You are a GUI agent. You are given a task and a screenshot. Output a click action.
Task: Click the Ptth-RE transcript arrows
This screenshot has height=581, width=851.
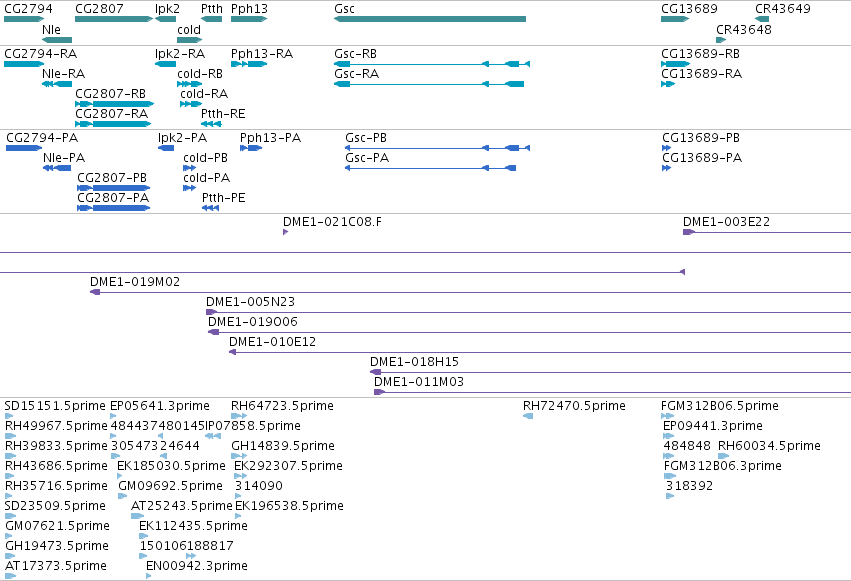pos(211,124)
